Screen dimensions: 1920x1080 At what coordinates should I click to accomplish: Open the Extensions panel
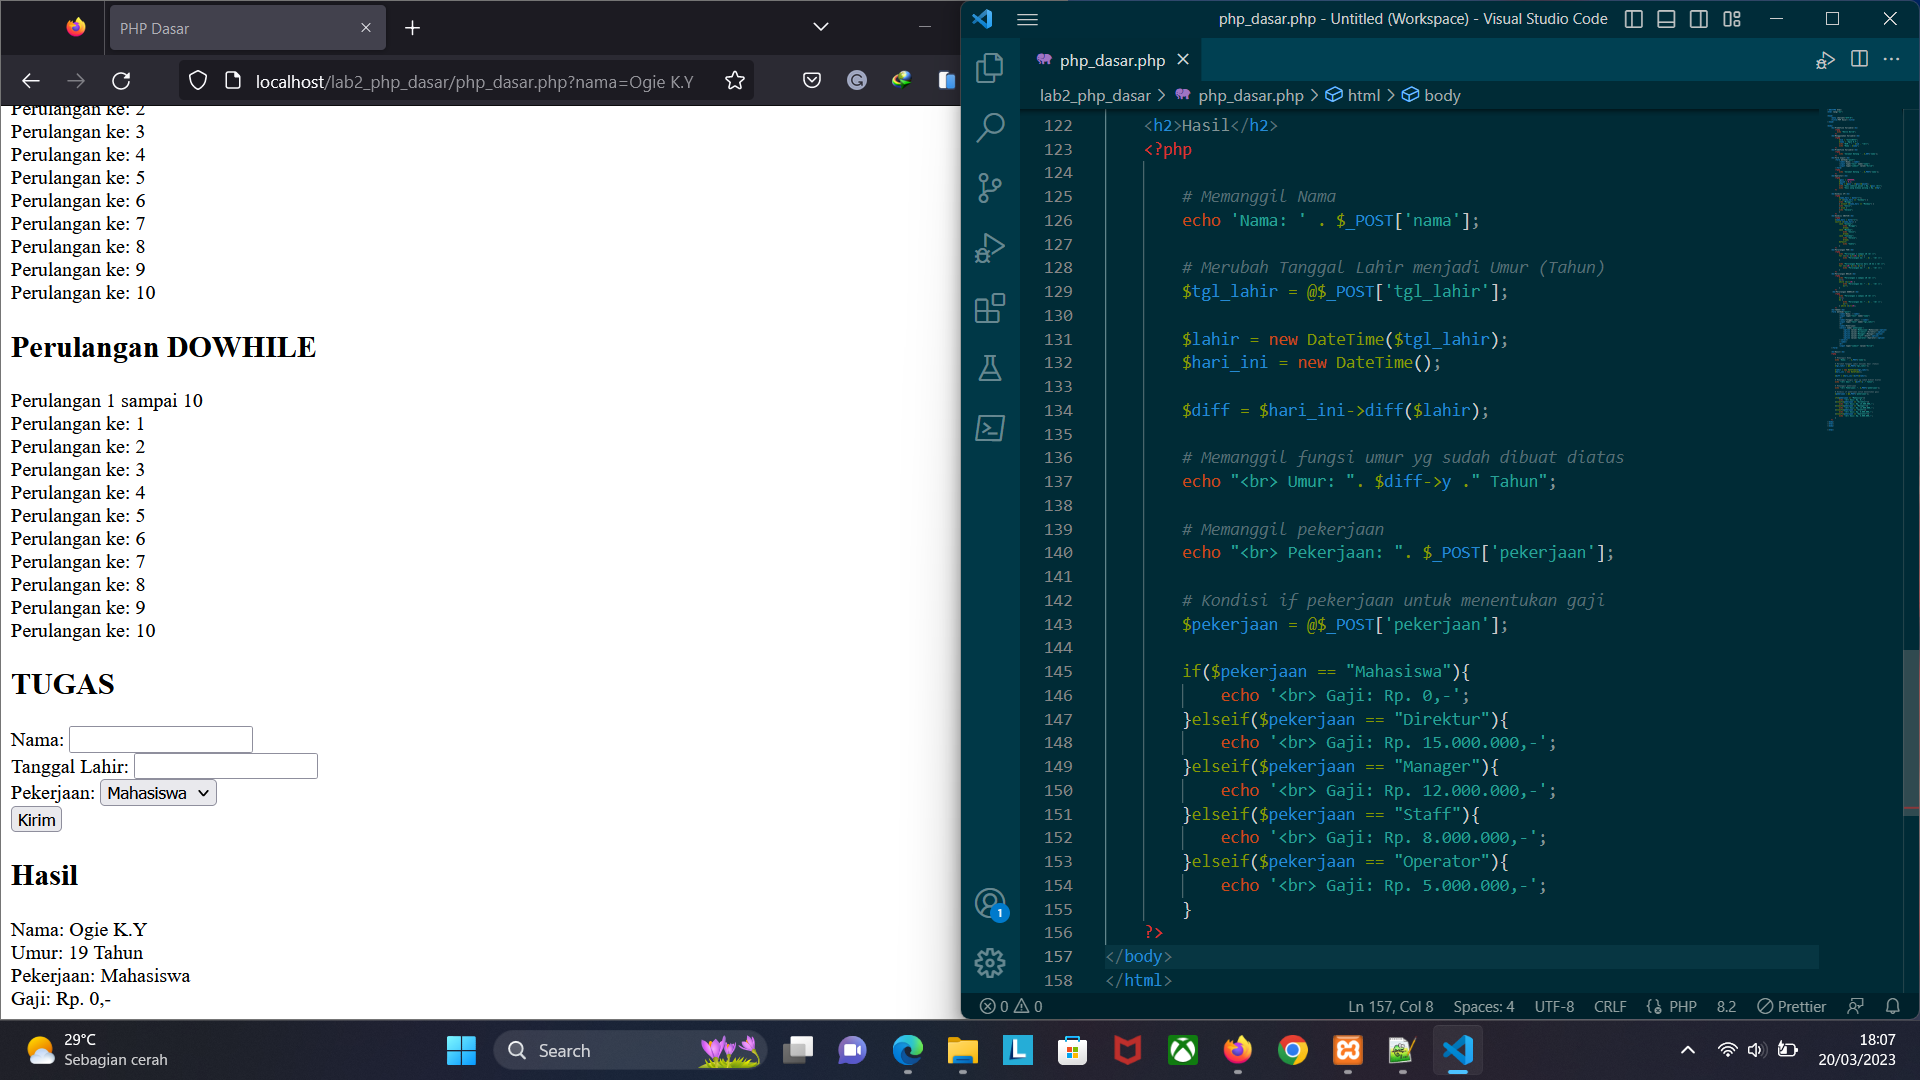point(989,308)
